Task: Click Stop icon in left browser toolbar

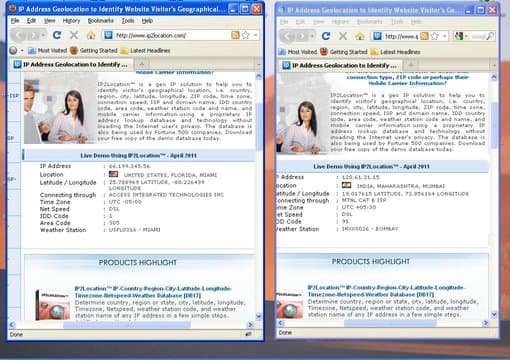Action: pyautogui.click(x=74, y=35)
